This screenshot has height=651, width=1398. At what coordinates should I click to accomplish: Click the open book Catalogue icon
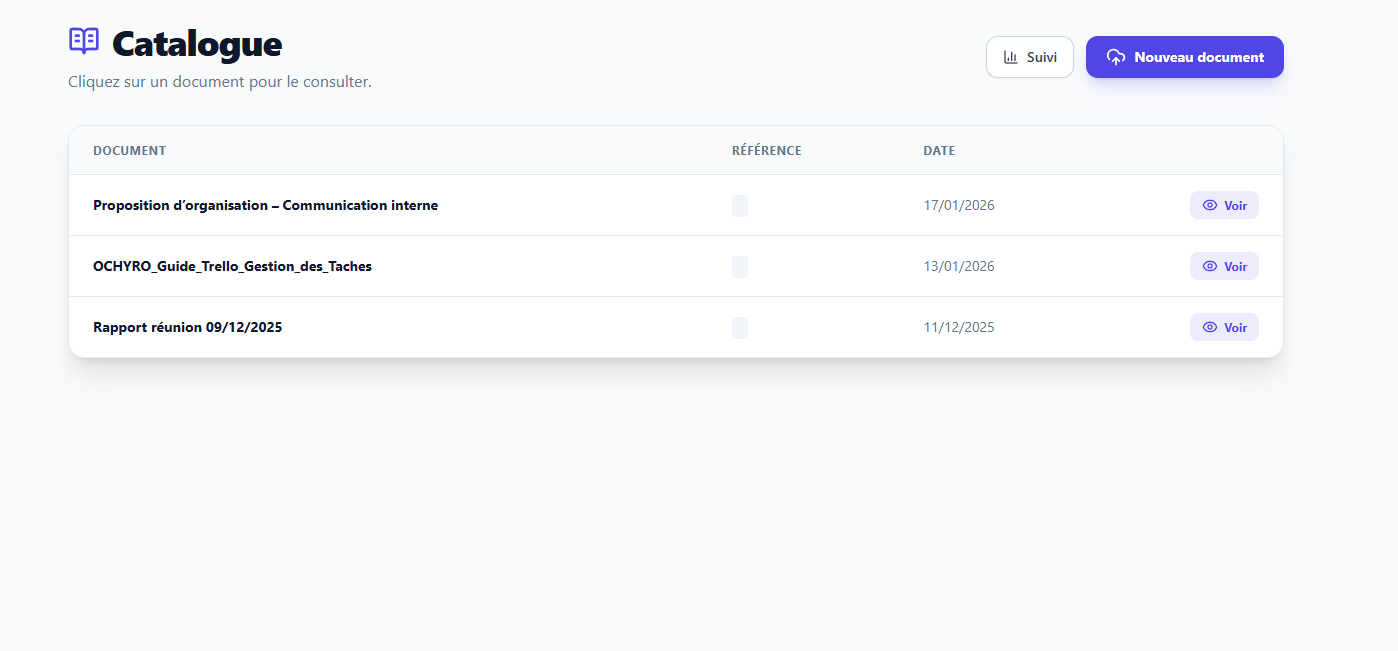[82, 41]
